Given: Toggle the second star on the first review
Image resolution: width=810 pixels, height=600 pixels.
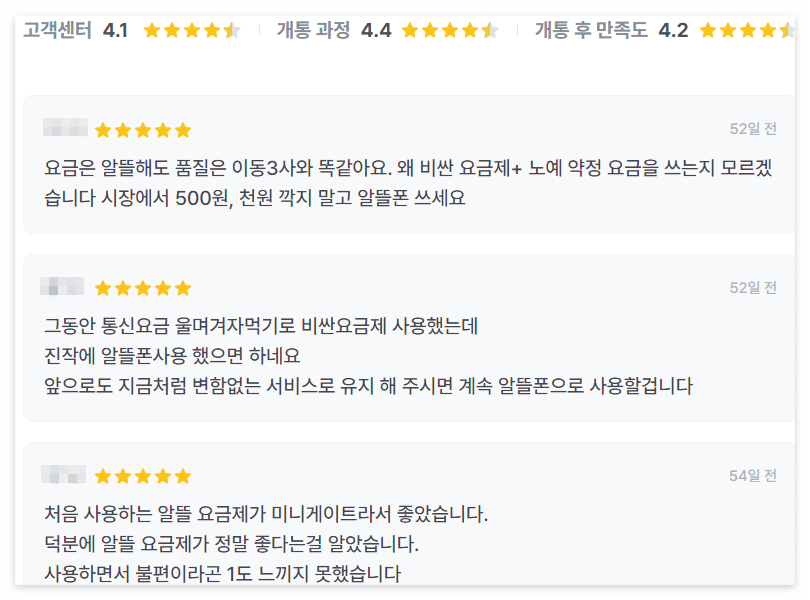Looking at the screenshot, I should coord(123,129).
